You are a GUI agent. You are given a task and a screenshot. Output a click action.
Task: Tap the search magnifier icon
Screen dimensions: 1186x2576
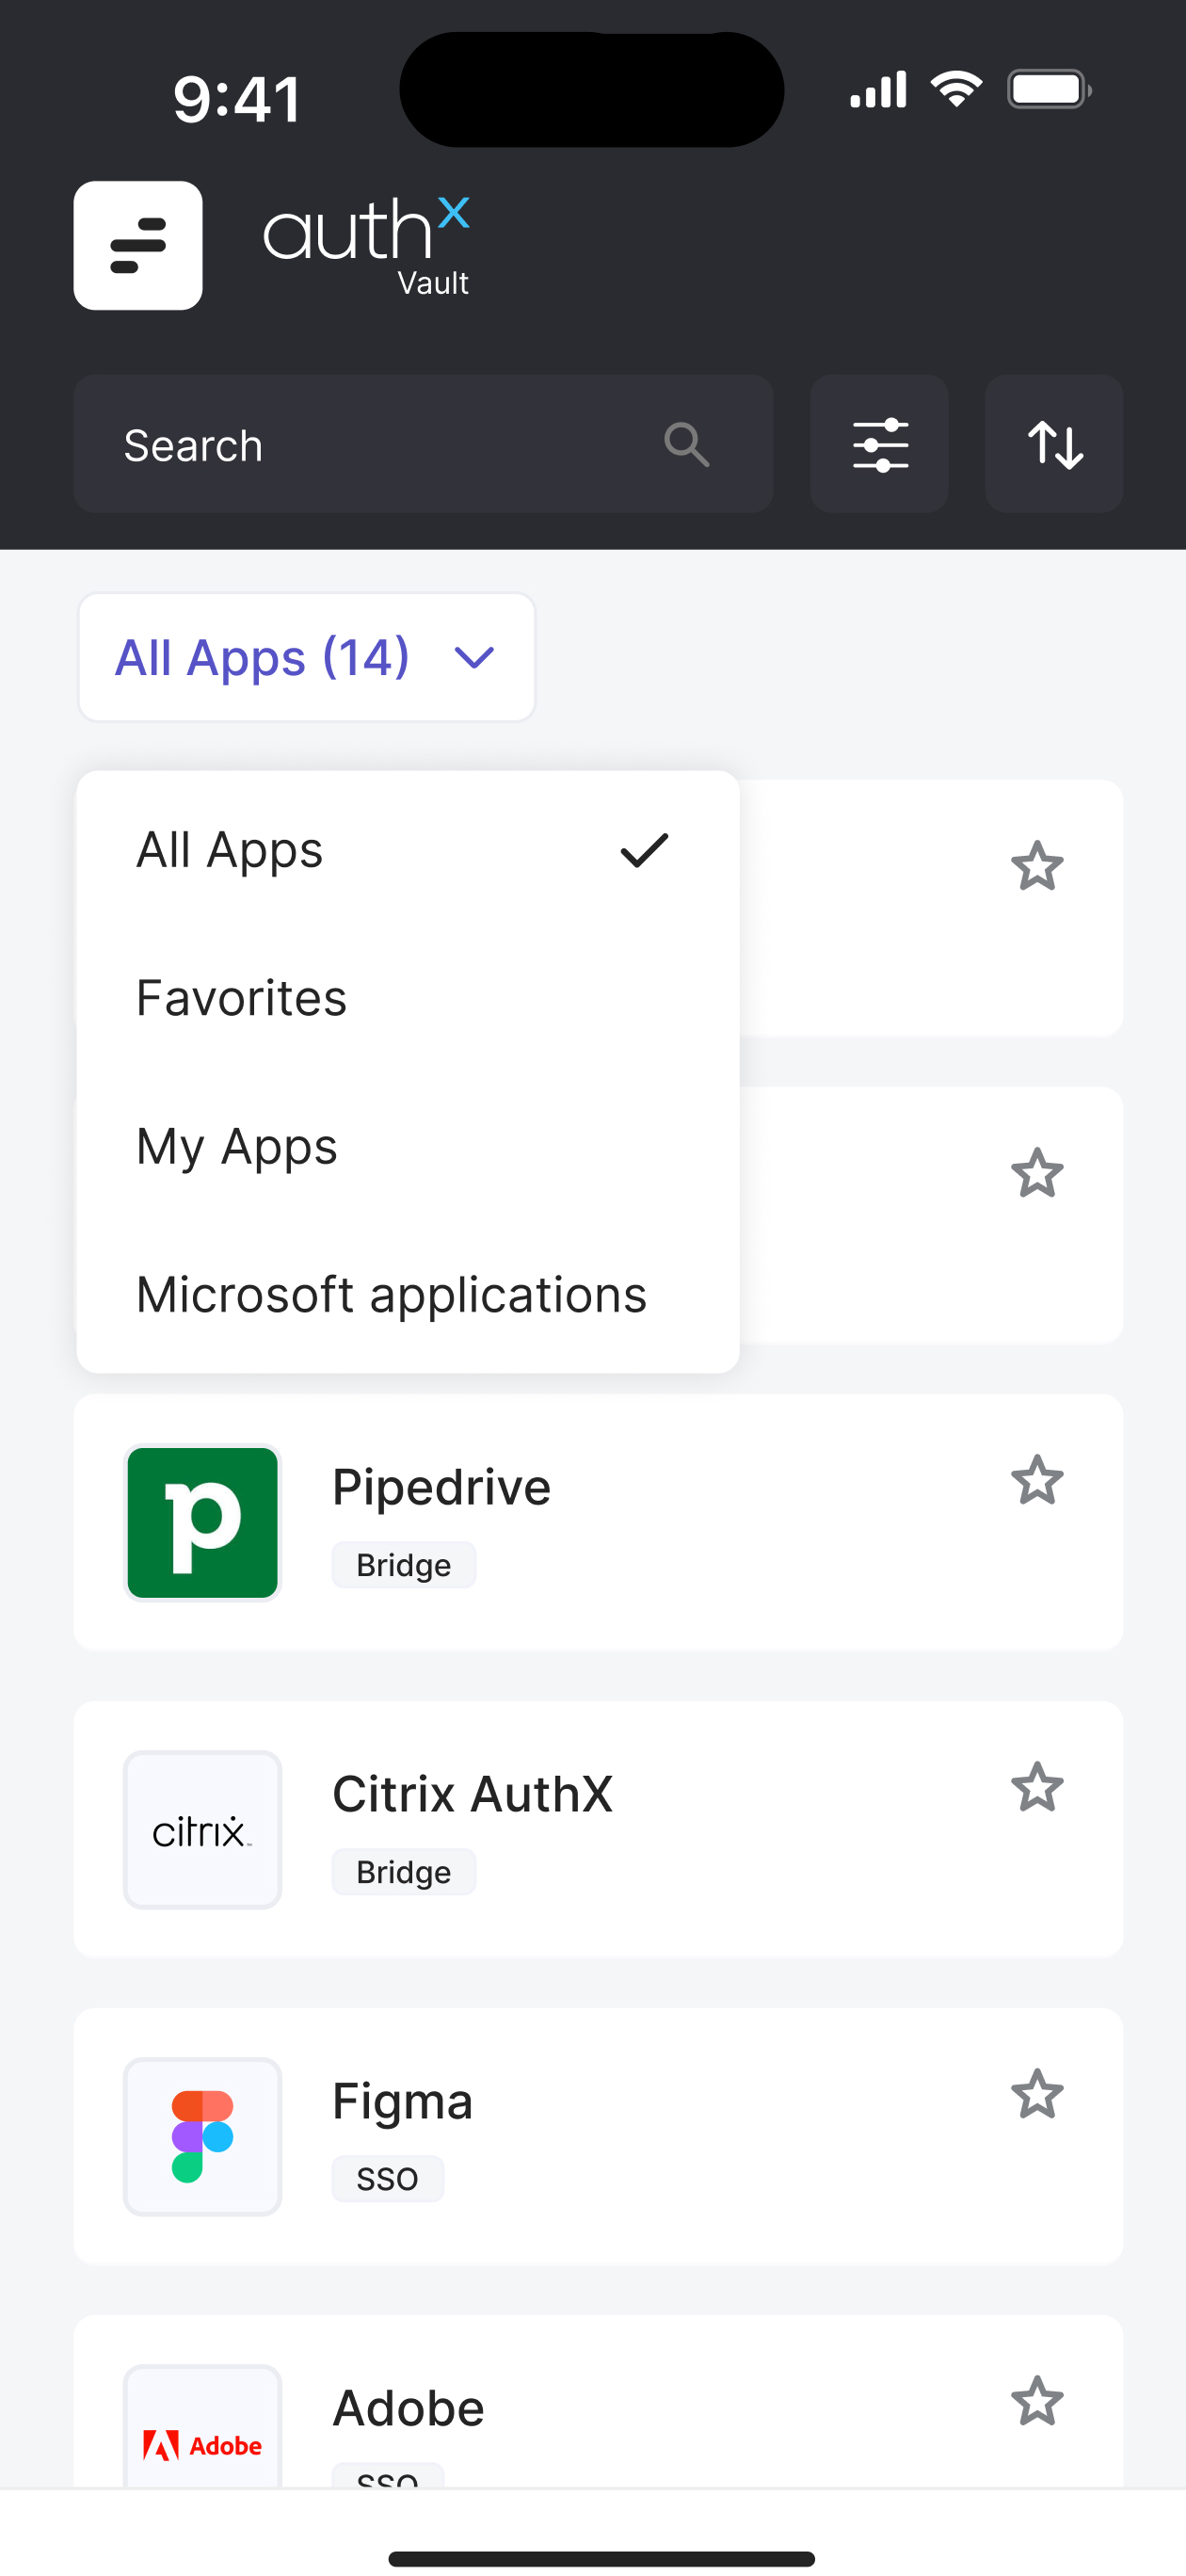pos(687,444)
